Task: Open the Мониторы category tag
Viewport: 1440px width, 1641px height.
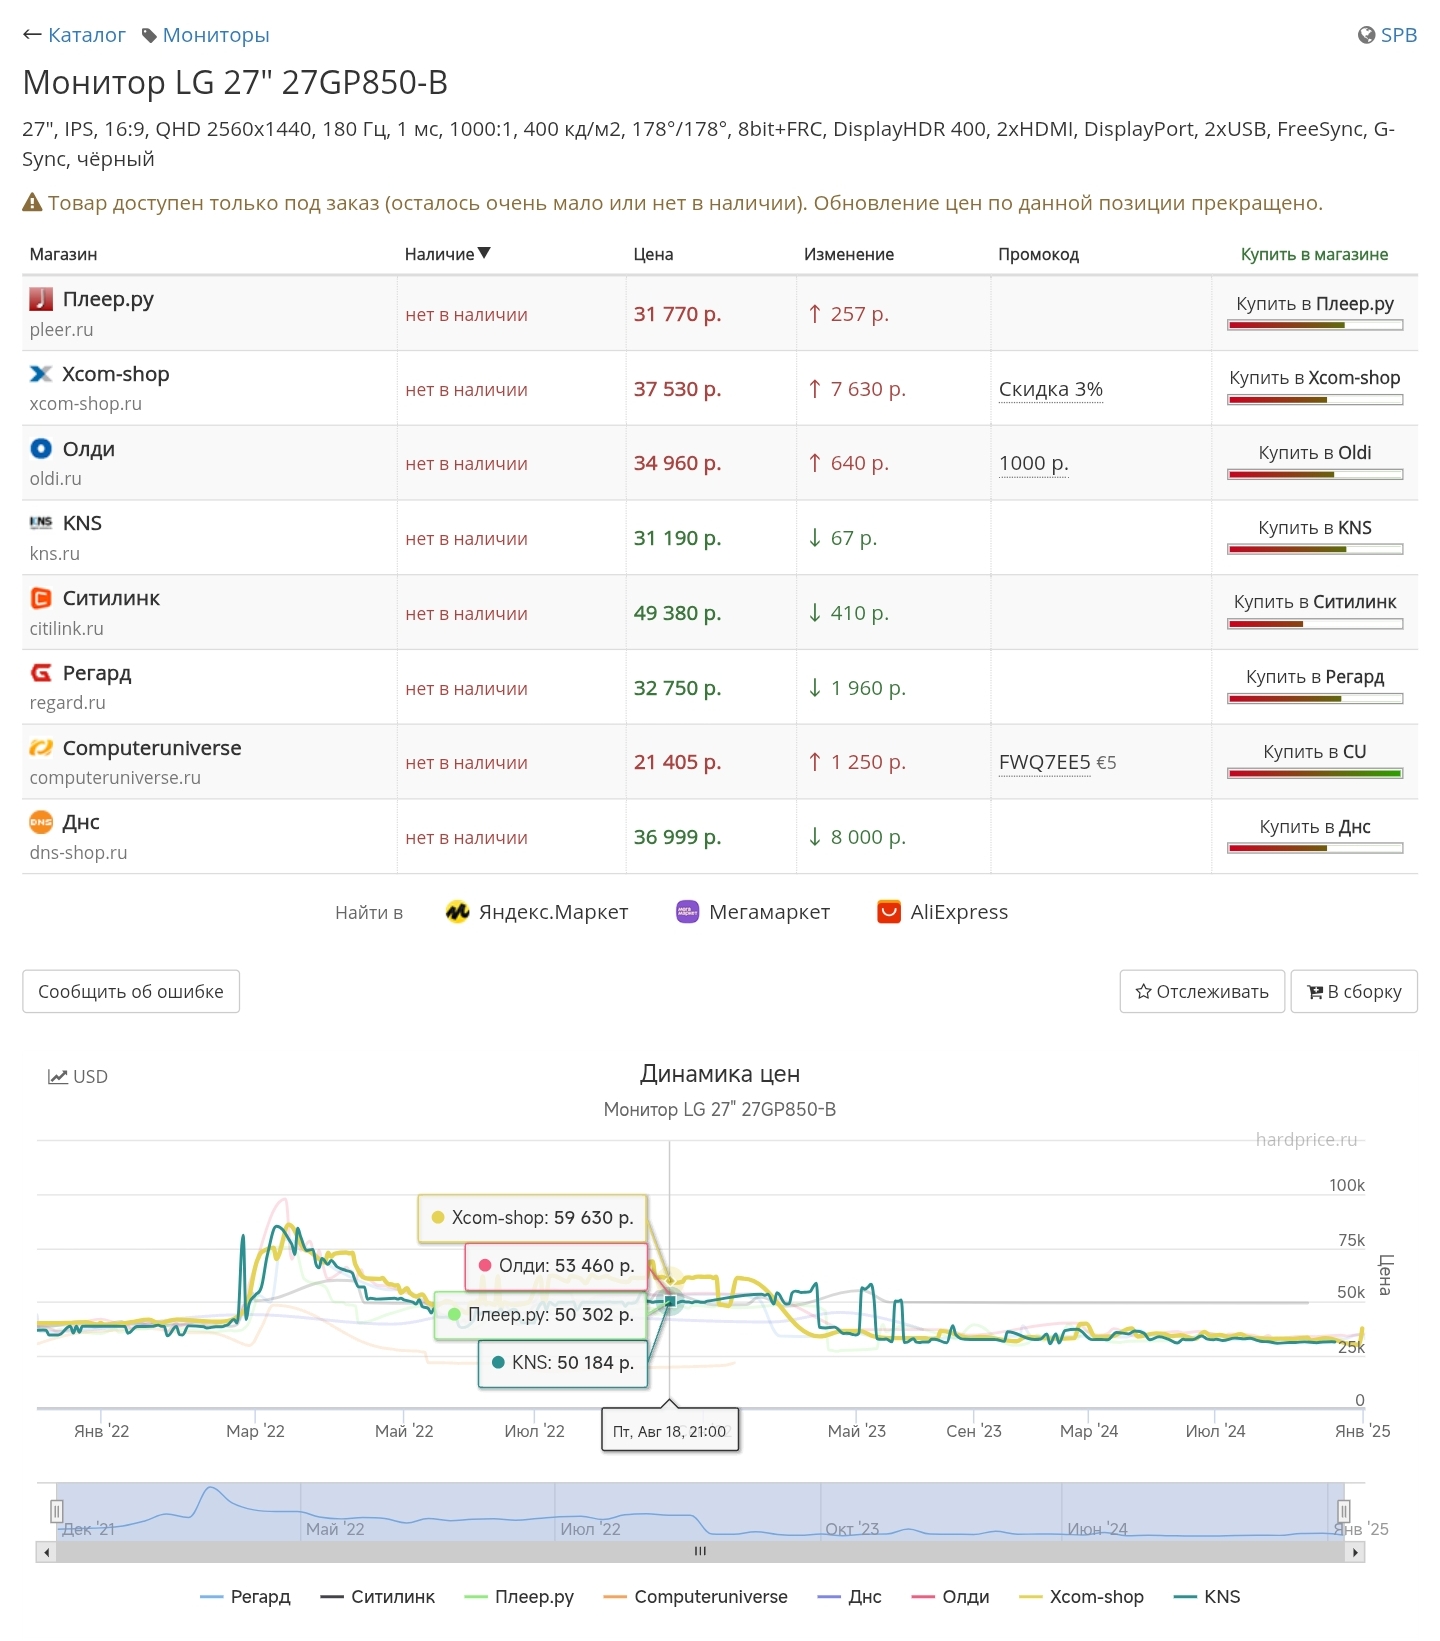Action: tap(206, 35)
